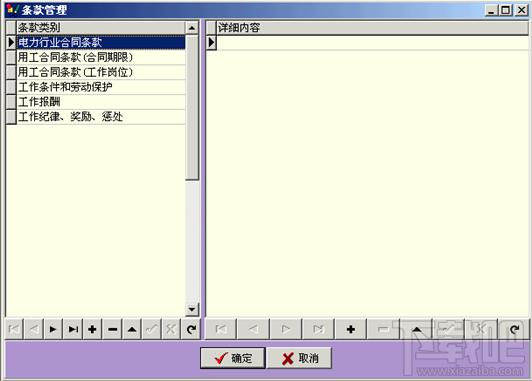This screenshot has height=381, width=532.
Task: Click the 取消 cancel button
Action: (x=299, y=358)
